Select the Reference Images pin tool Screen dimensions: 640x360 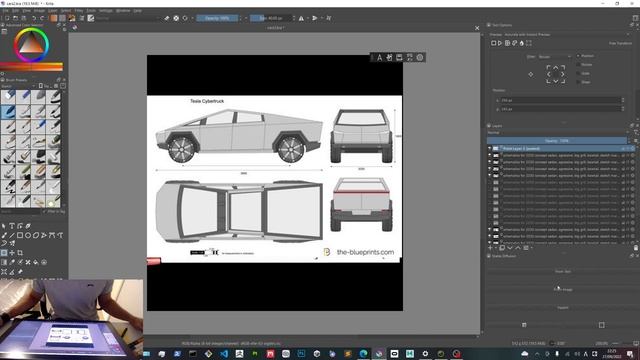pyautogui.click(x=20, y=272)
